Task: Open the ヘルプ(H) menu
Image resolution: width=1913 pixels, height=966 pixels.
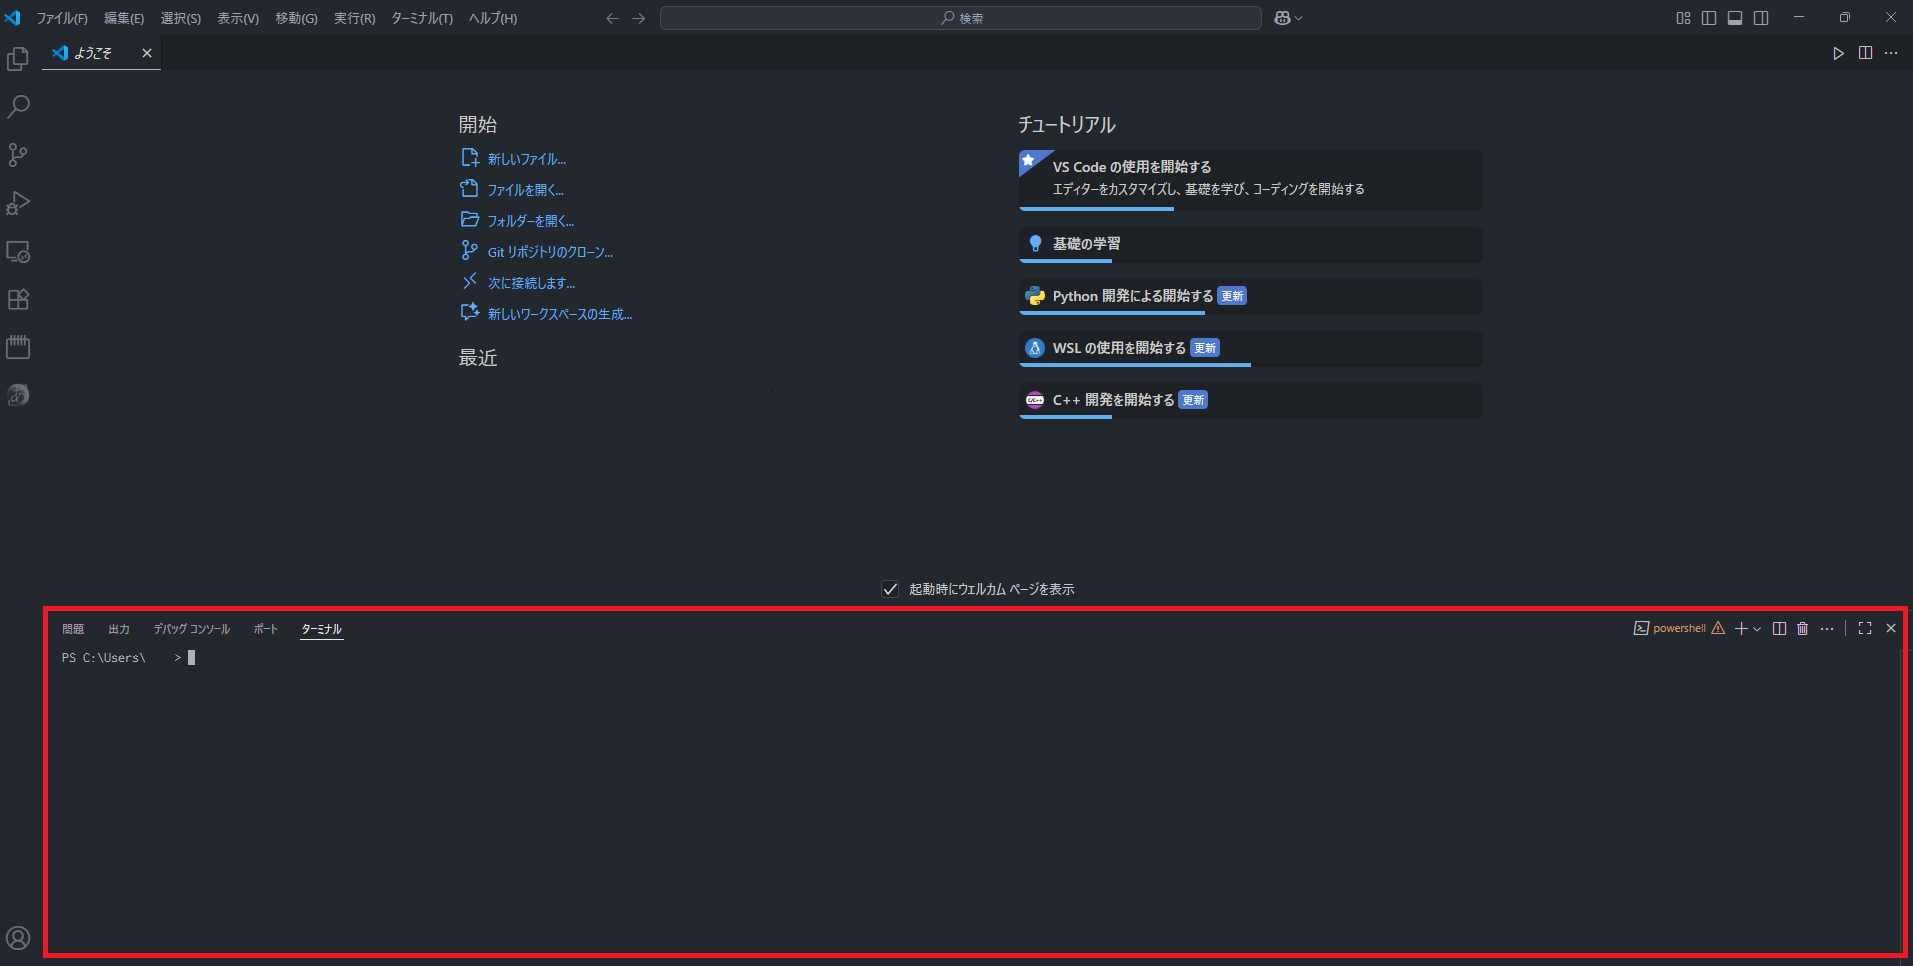Action: pos(493,18)
